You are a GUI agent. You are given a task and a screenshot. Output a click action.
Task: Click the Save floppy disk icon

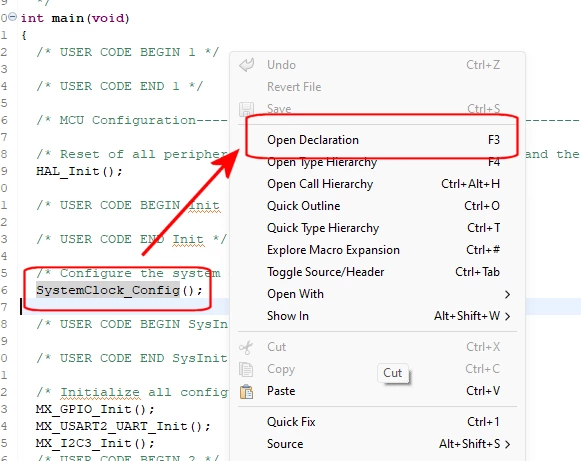tap(246, 109)
